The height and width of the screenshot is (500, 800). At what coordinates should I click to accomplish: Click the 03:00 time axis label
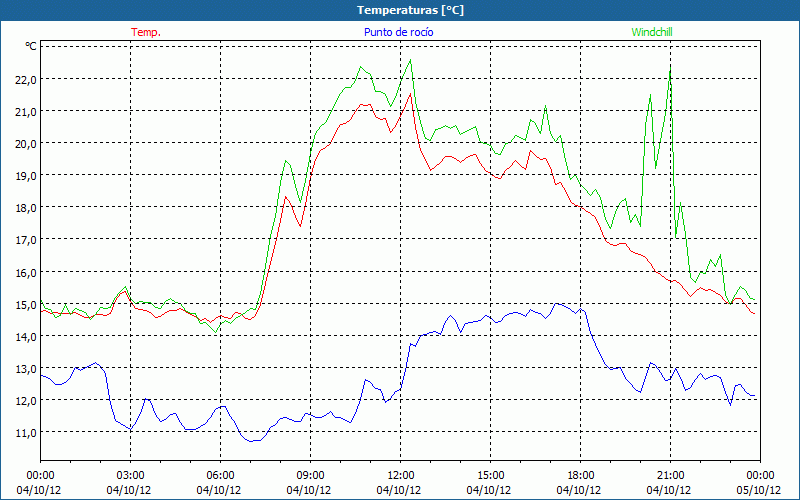pyautogui.click(x=130, y=476)
